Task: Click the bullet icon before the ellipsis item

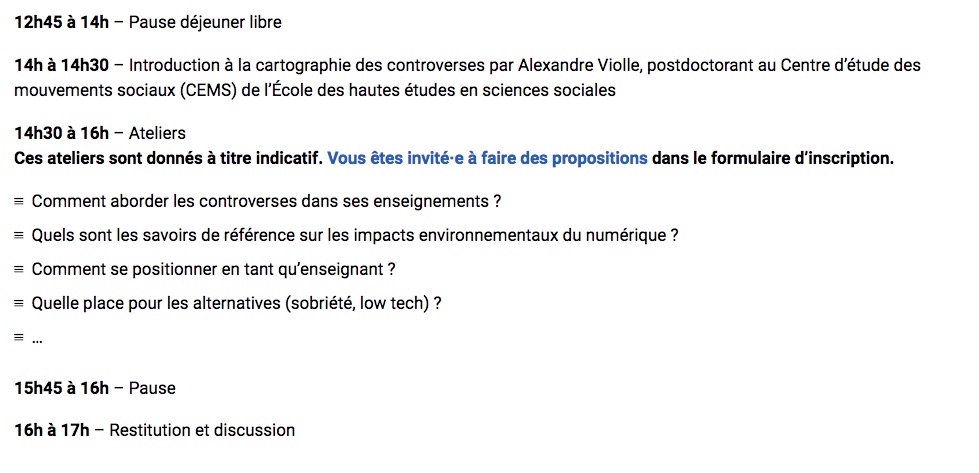Action: [19, 338]
